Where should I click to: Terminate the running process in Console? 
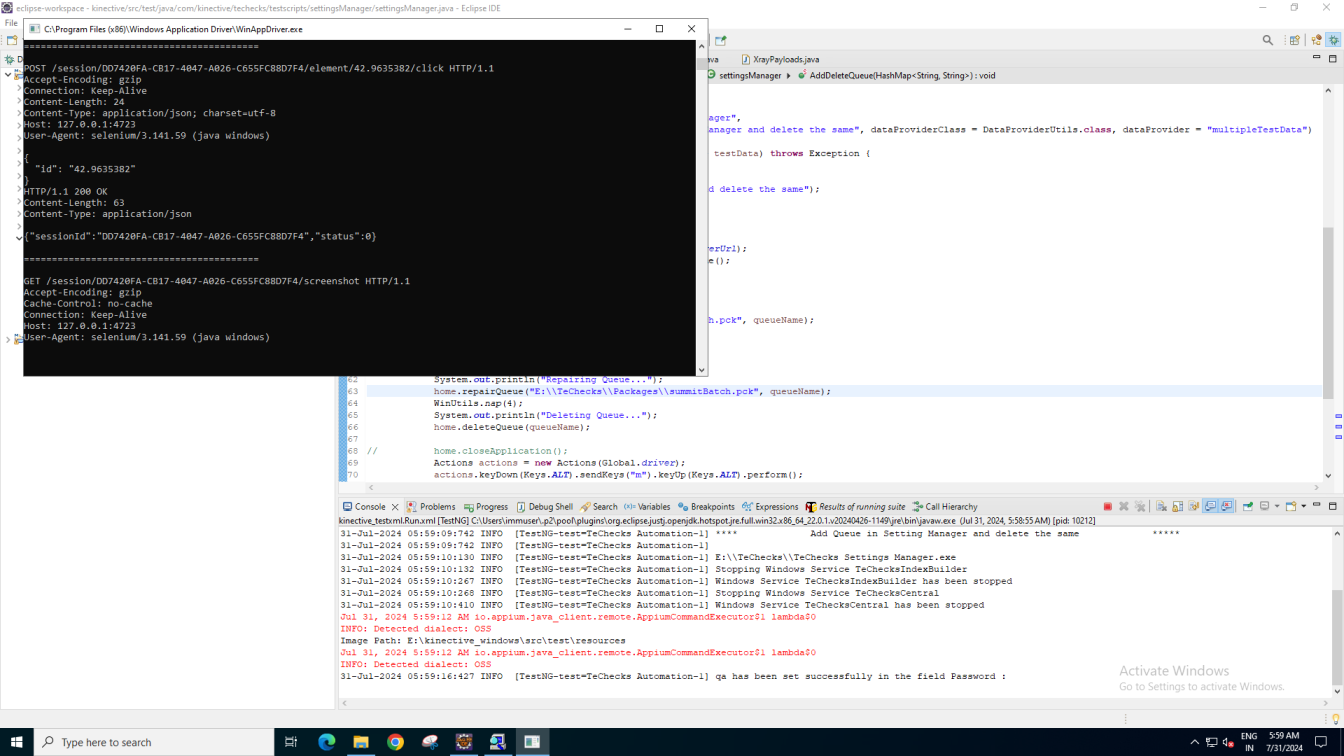(1107, 507)
